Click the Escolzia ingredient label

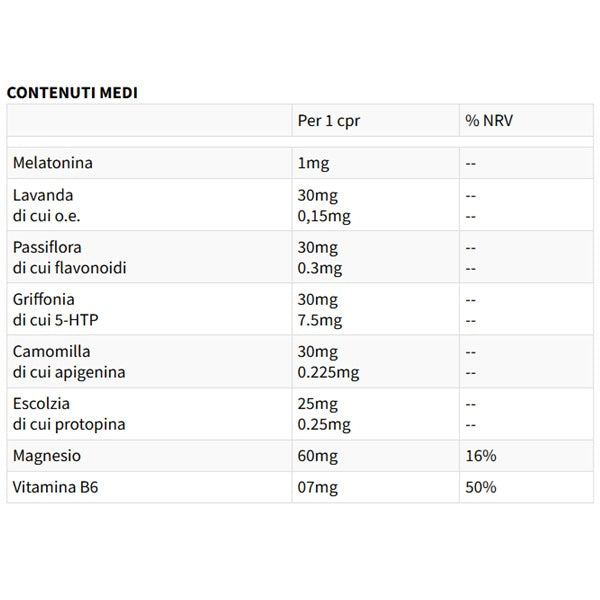tap(43, 404)
